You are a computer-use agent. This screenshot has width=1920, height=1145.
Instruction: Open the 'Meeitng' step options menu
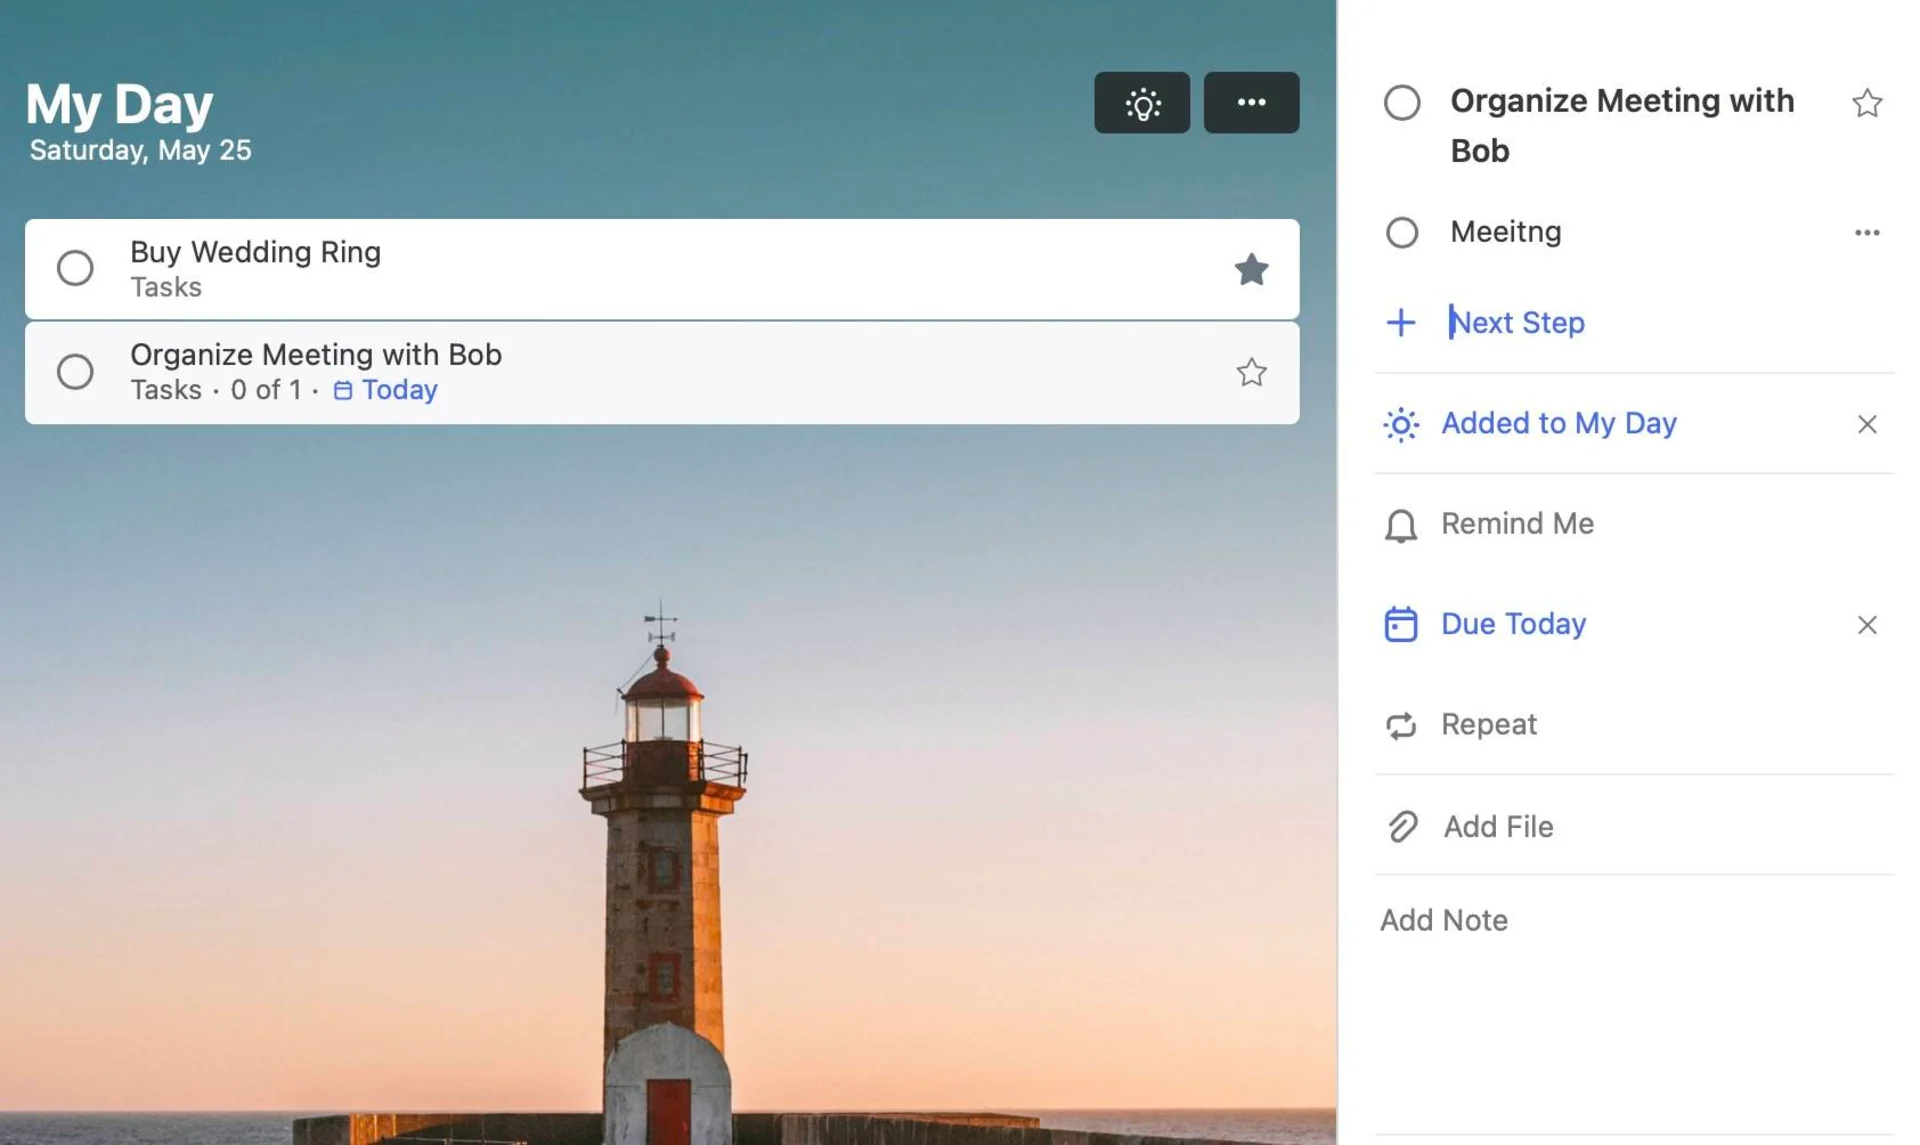[x=1867, y=232]
